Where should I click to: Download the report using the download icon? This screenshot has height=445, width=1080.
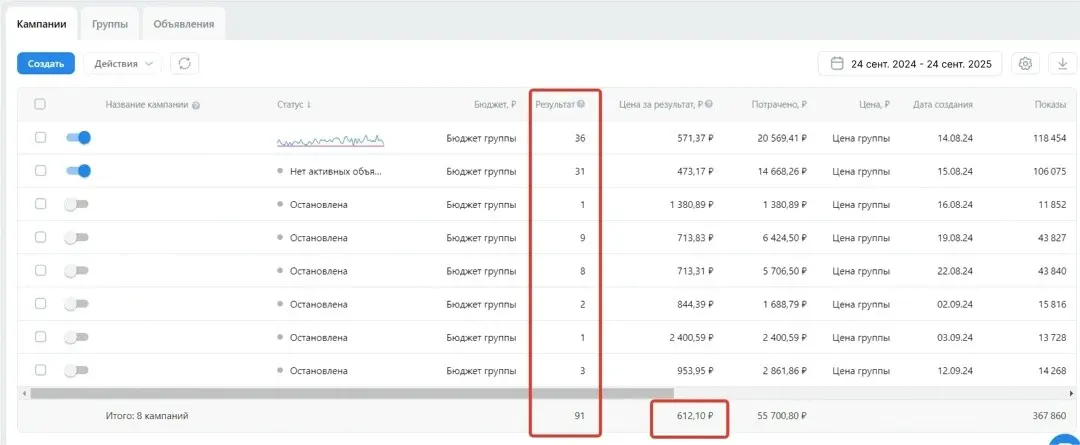[1061, 63]
